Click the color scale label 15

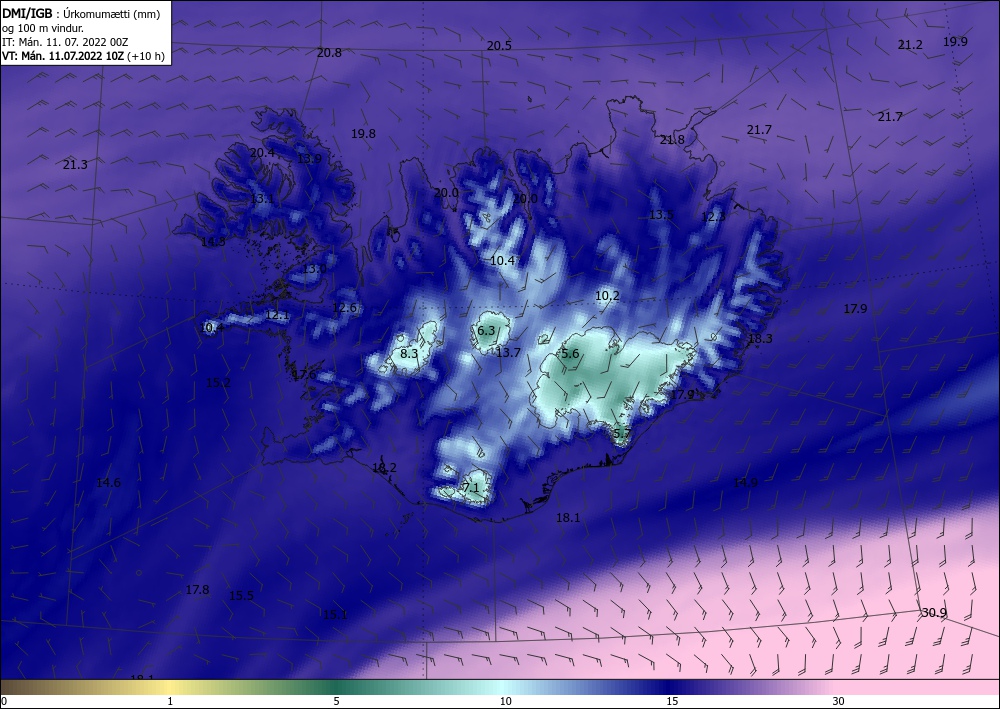tap(672, 702)
